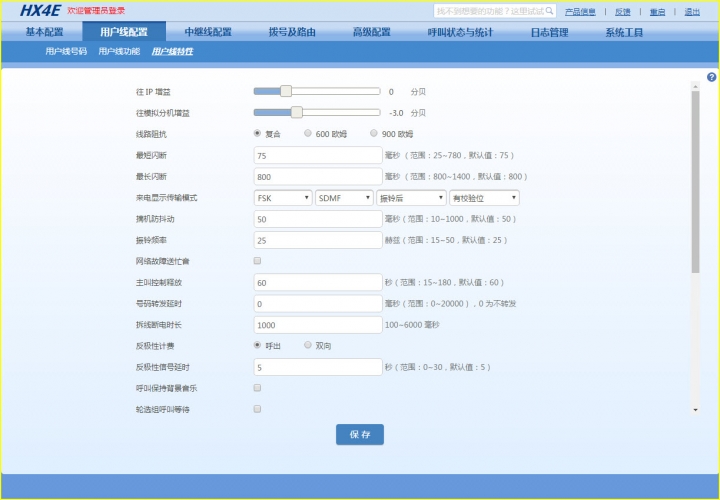This screenshot has height=500, width=720.
Task: Click the 往模拟分机增益 slider handle
Action: [x=297, y=112]
